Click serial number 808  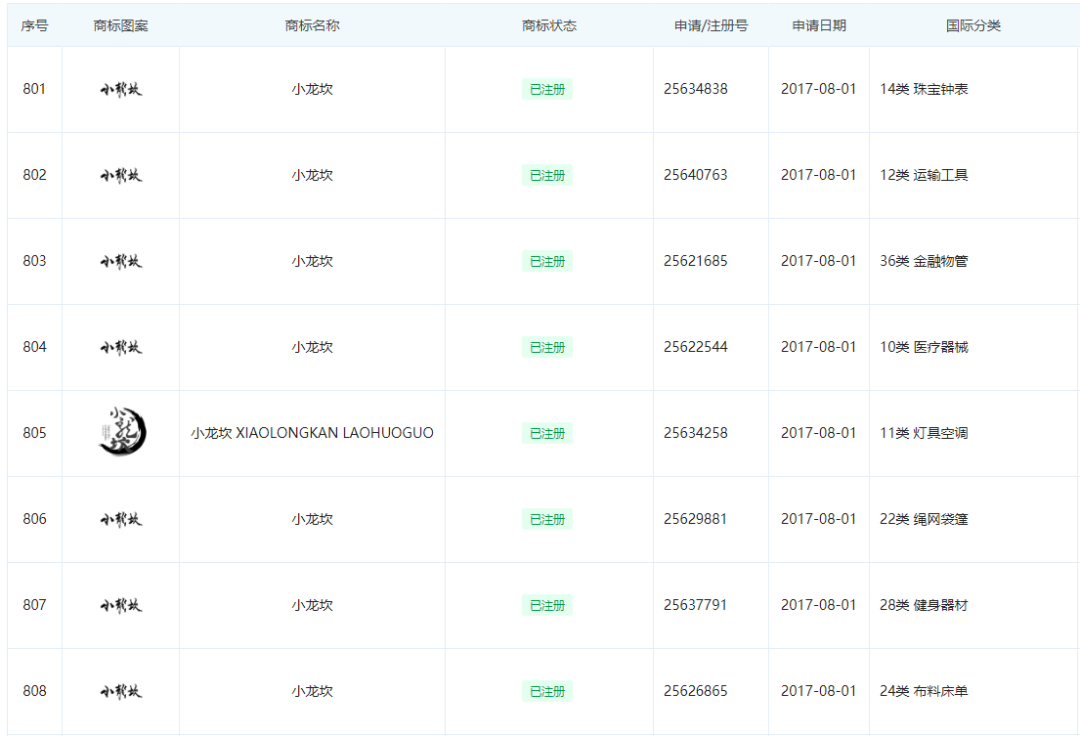34,691
